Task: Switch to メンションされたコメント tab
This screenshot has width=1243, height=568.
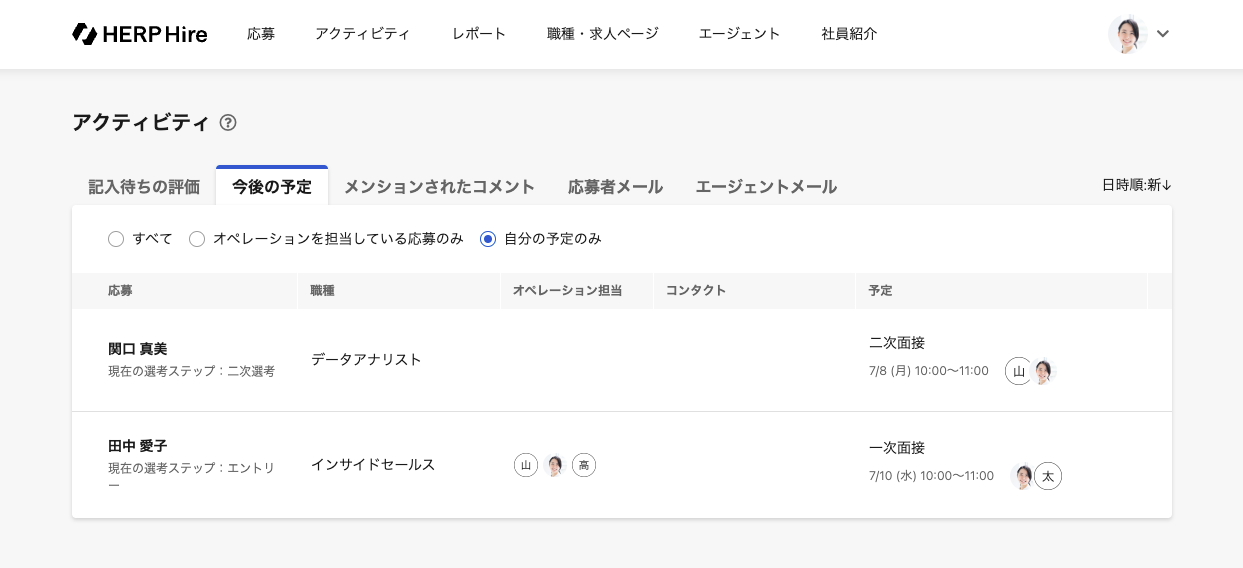Action: pyautogui.click(x=439, y=187)
